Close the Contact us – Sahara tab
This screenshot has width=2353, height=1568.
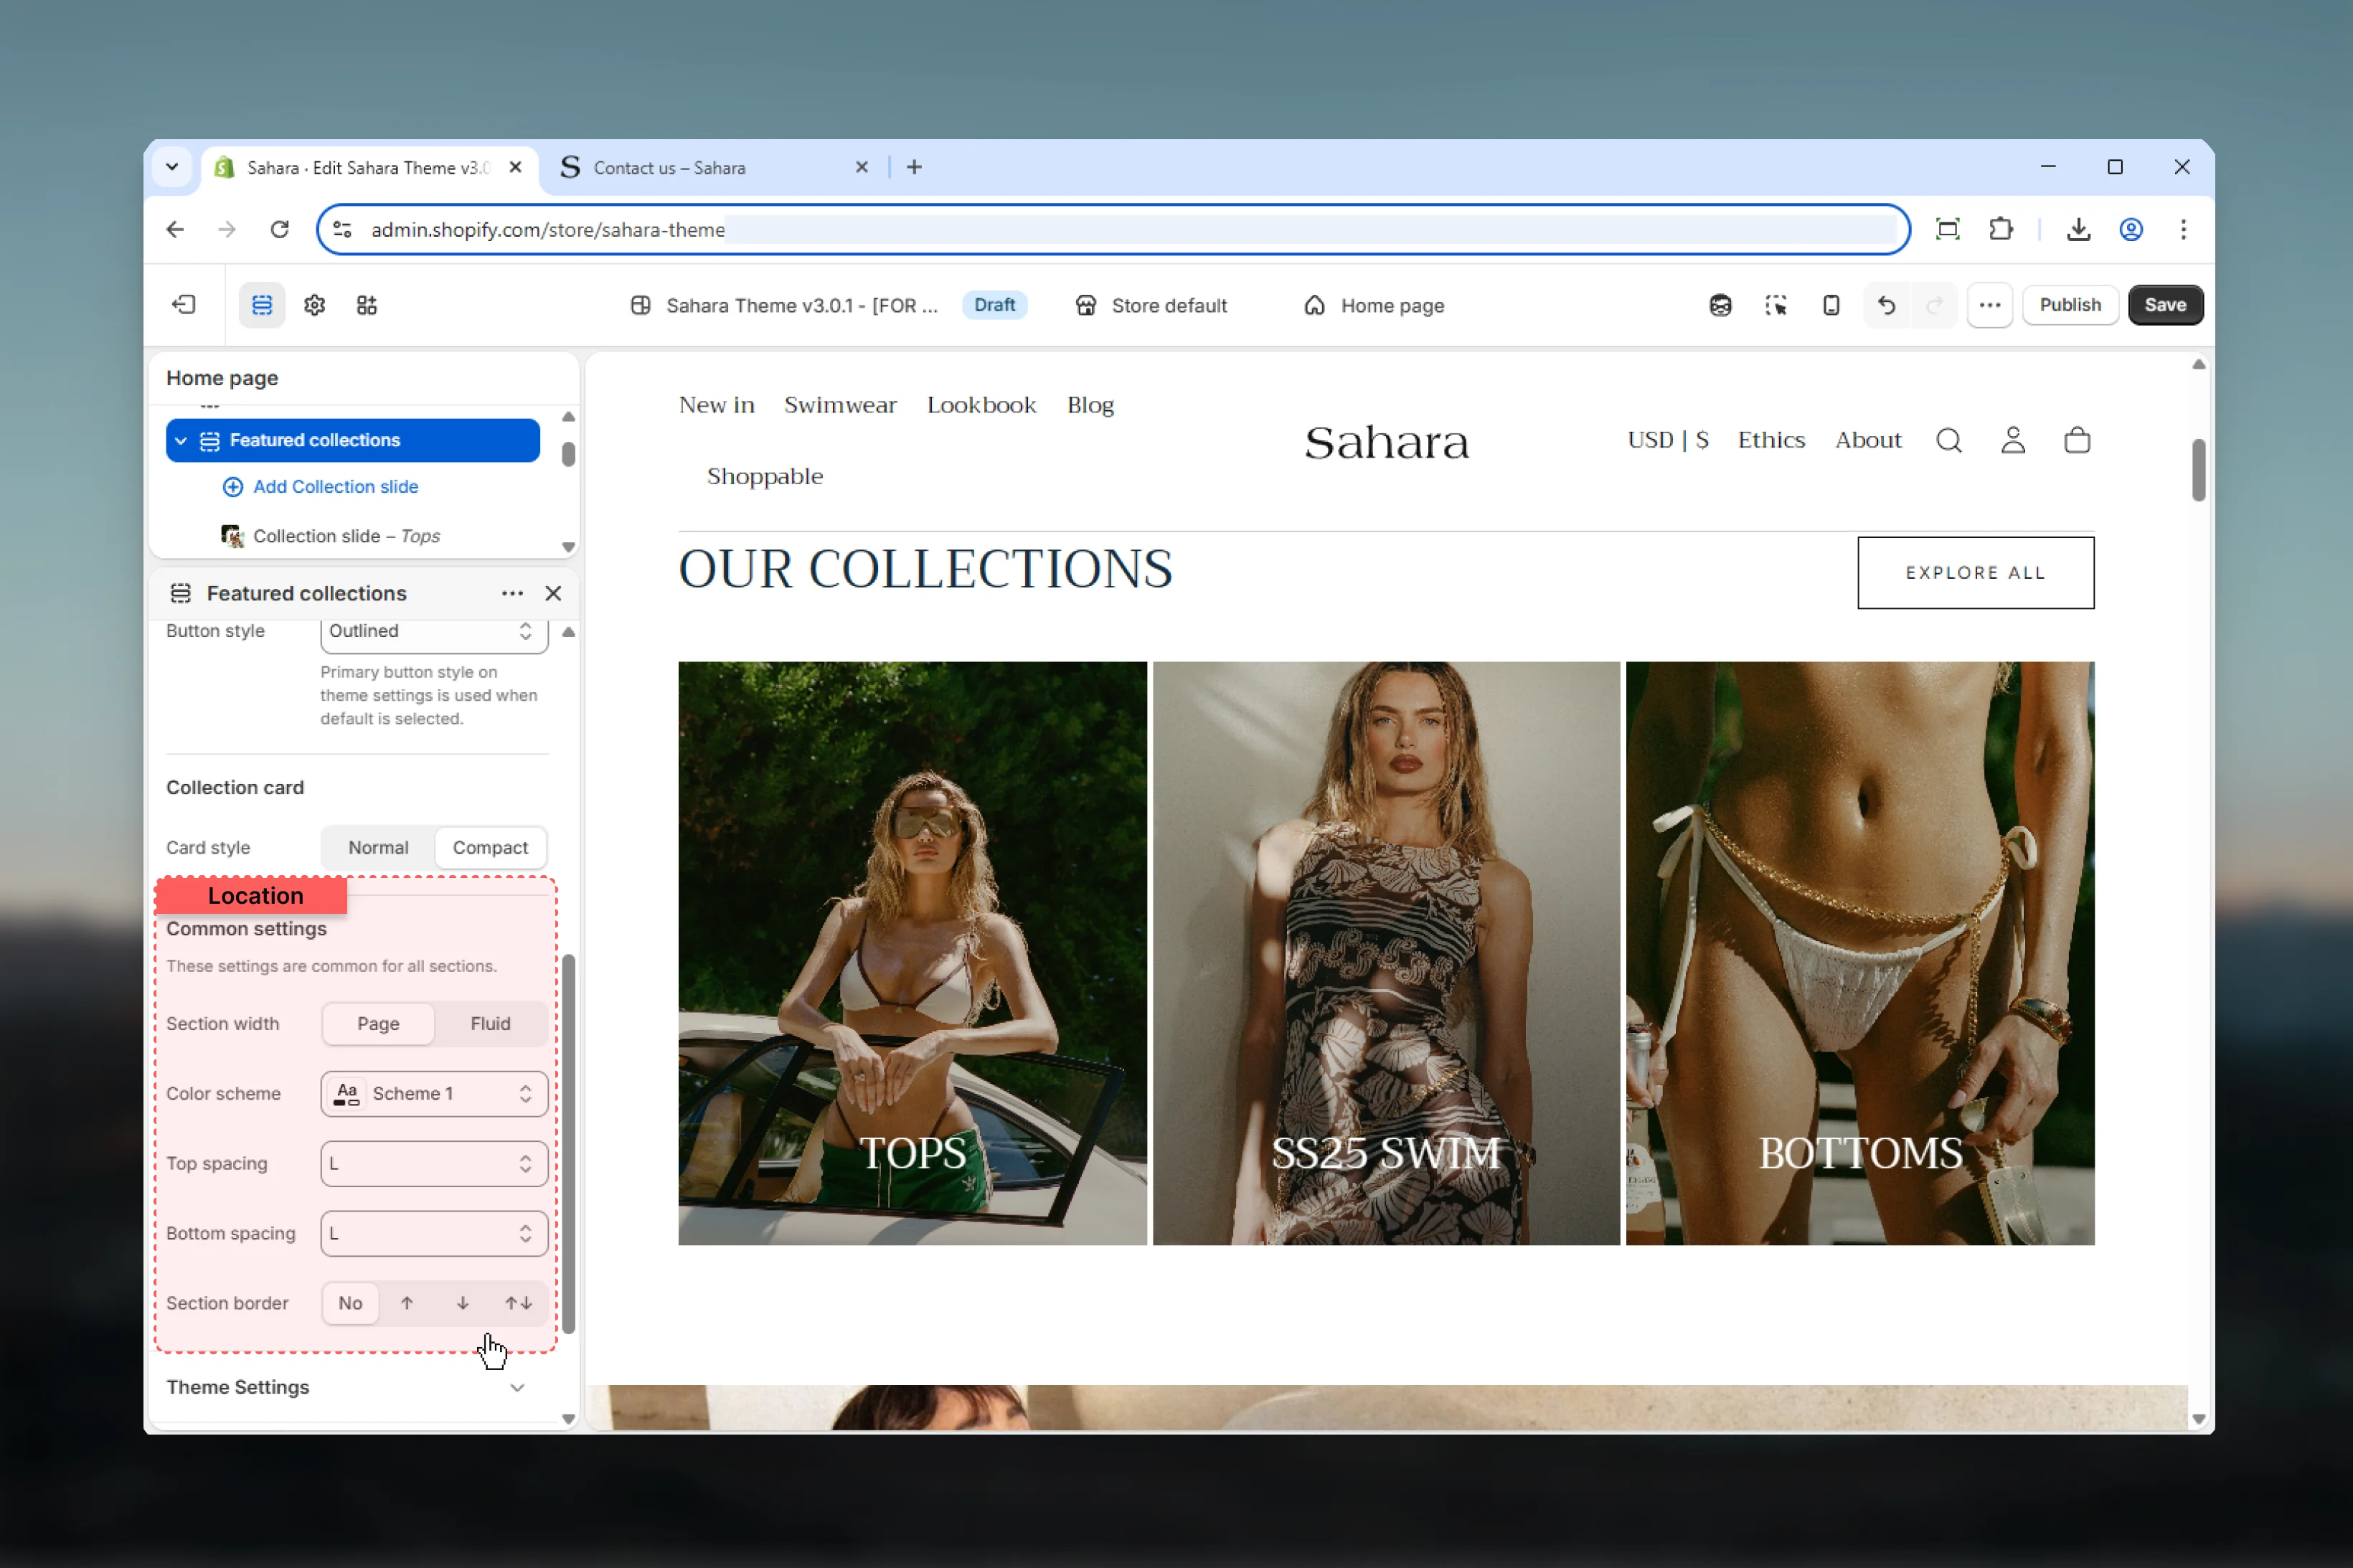click(x=862, y=167)
